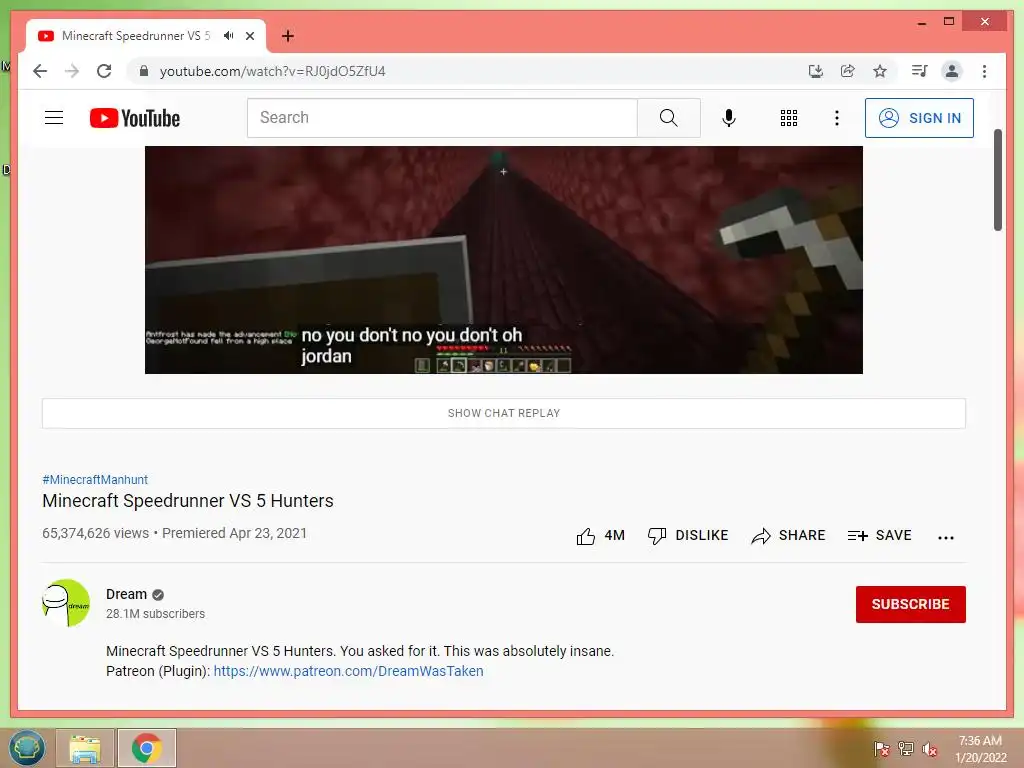The height and width of the screenshot is (768, 1024).
Task: Click the 28.1M subscribers text
Action: [x=155, y=614]
